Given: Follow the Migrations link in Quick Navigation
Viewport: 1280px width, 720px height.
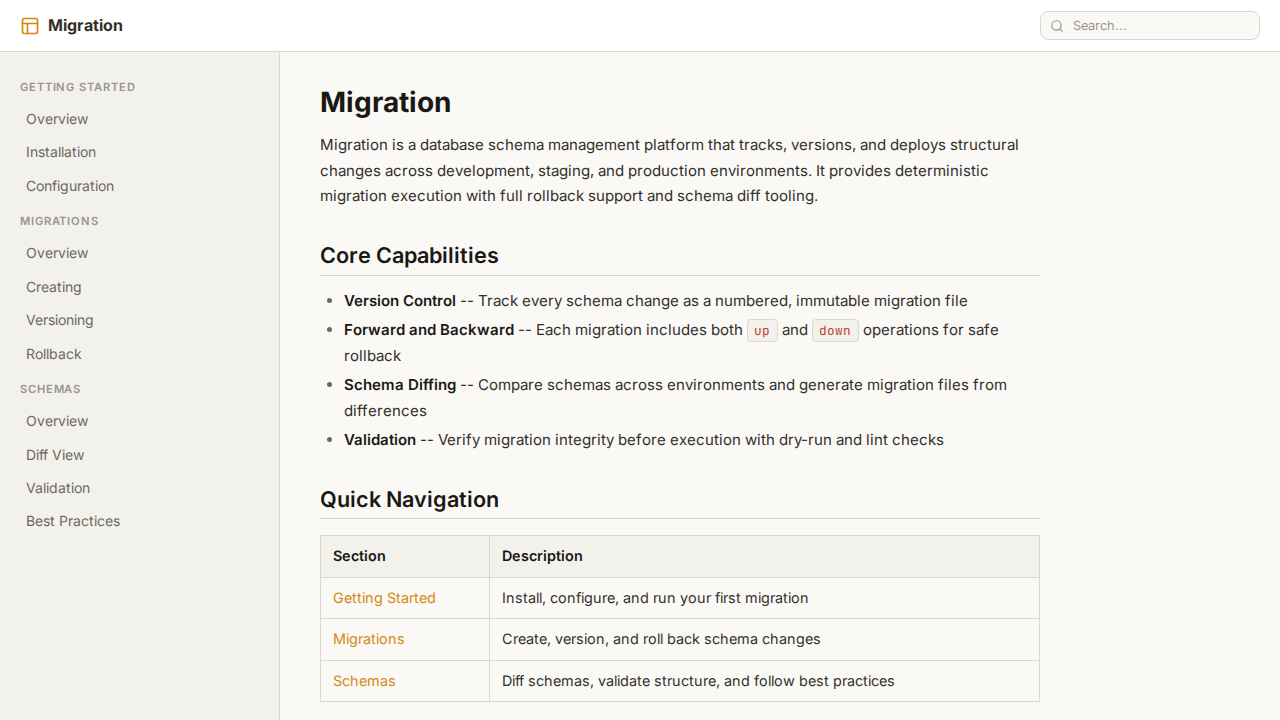Looking at the screenshot, I should tap(369, 639).
